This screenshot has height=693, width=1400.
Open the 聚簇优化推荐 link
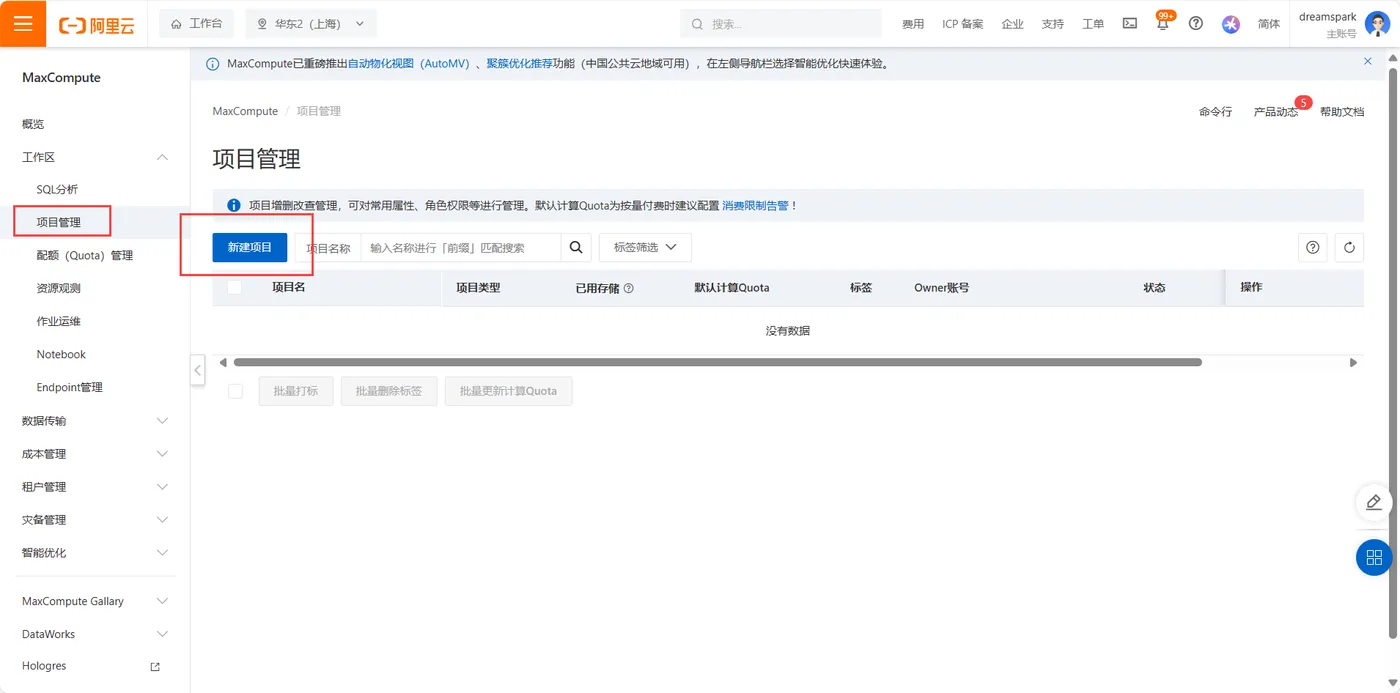[x=520, y=63]
